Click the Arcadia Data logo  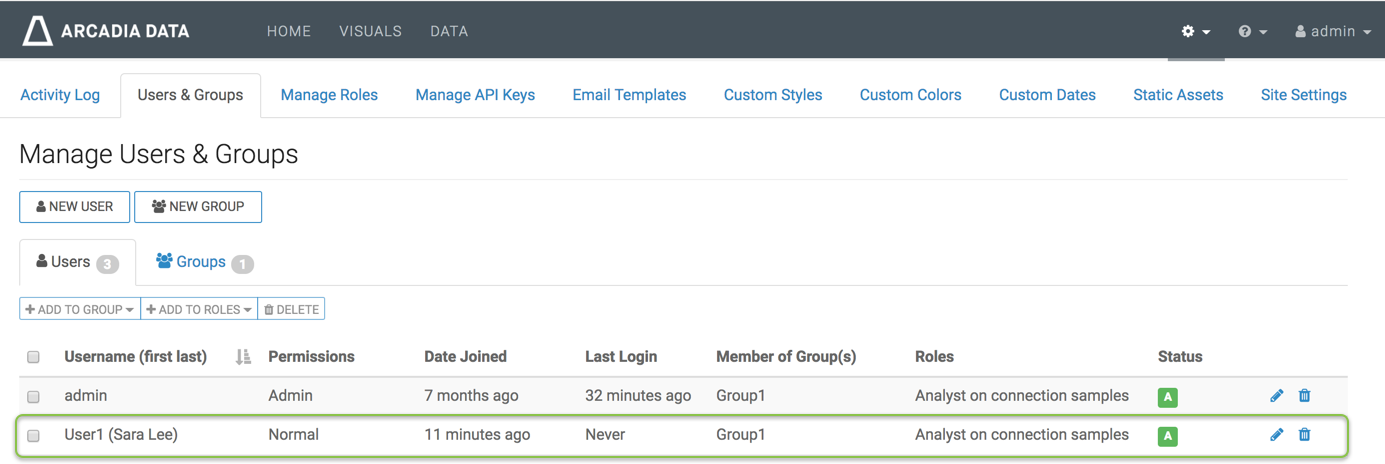[x=106, y=31]
